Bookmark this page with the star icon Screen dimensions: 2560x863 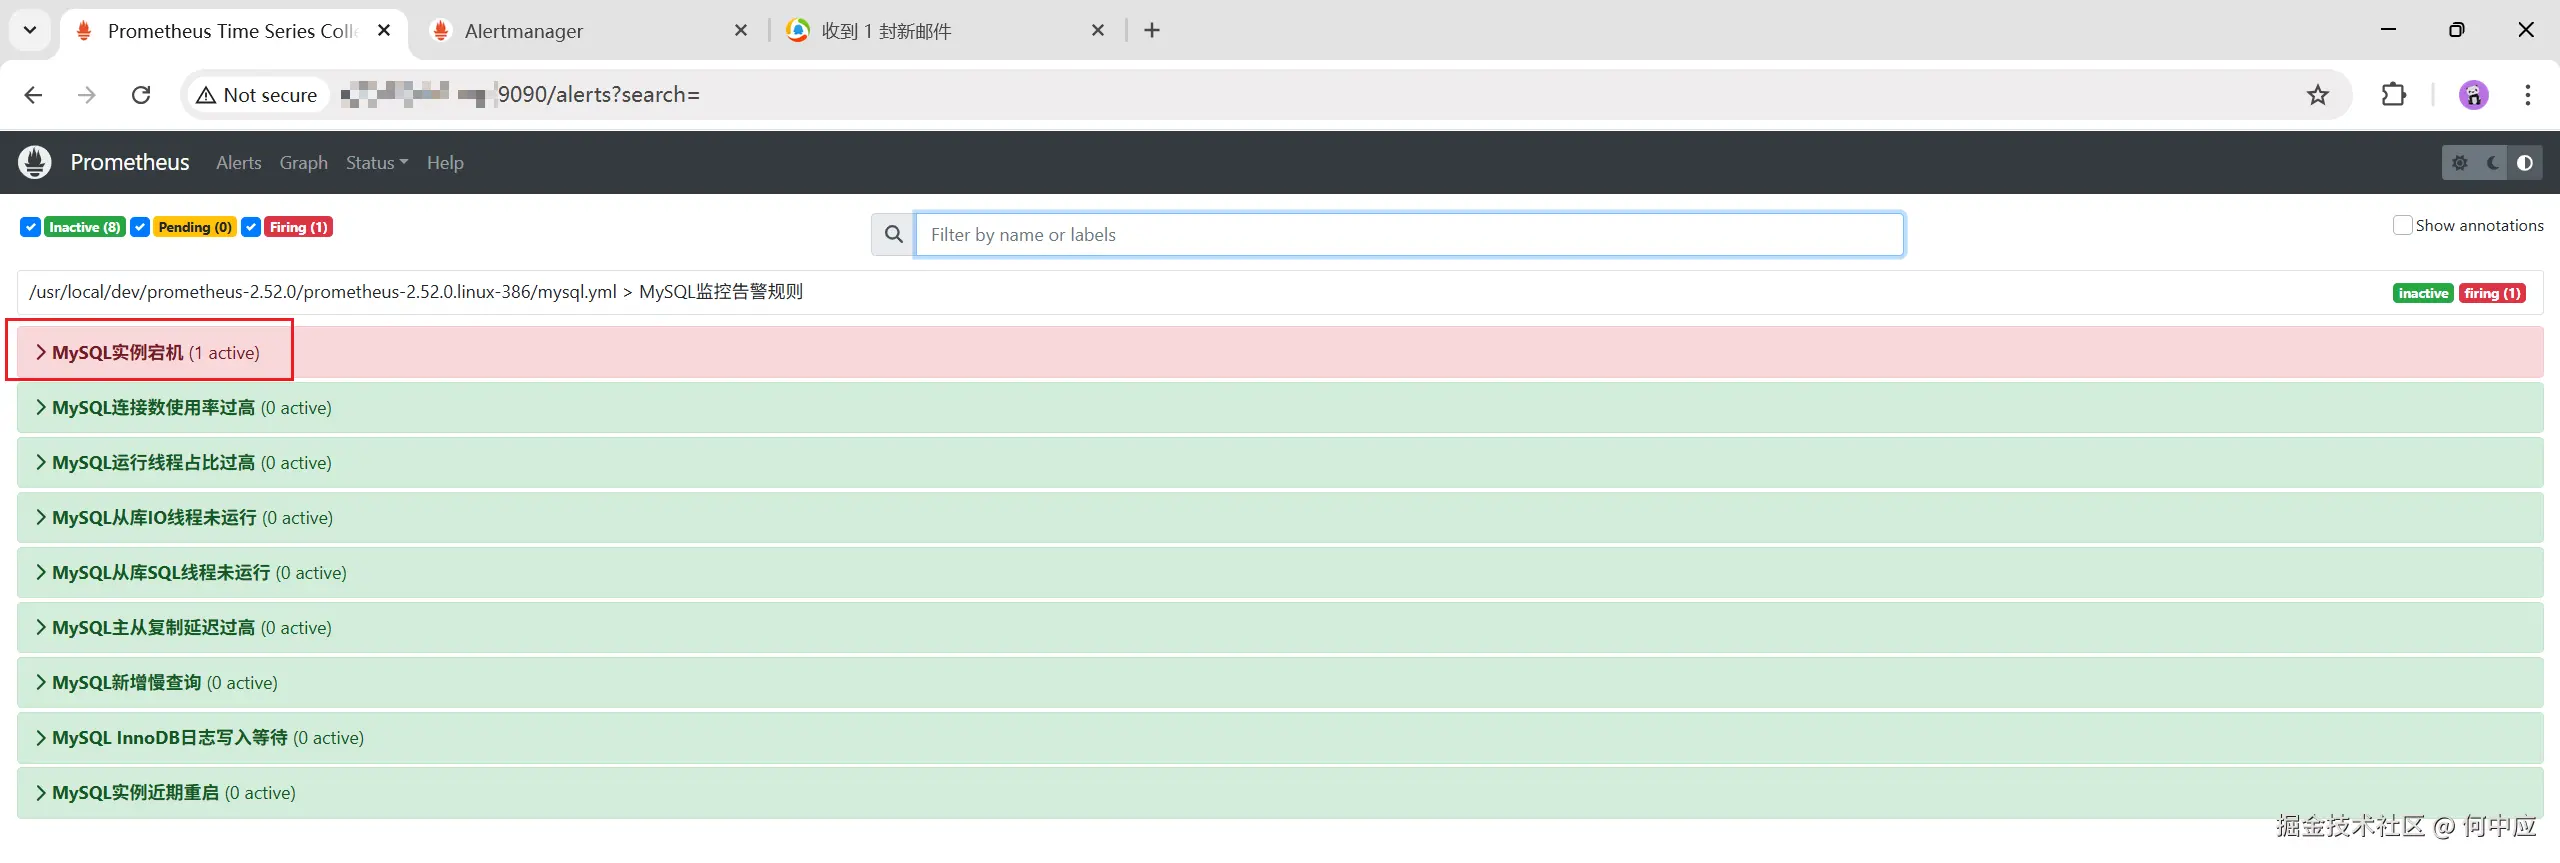(x=2317, y=95)
